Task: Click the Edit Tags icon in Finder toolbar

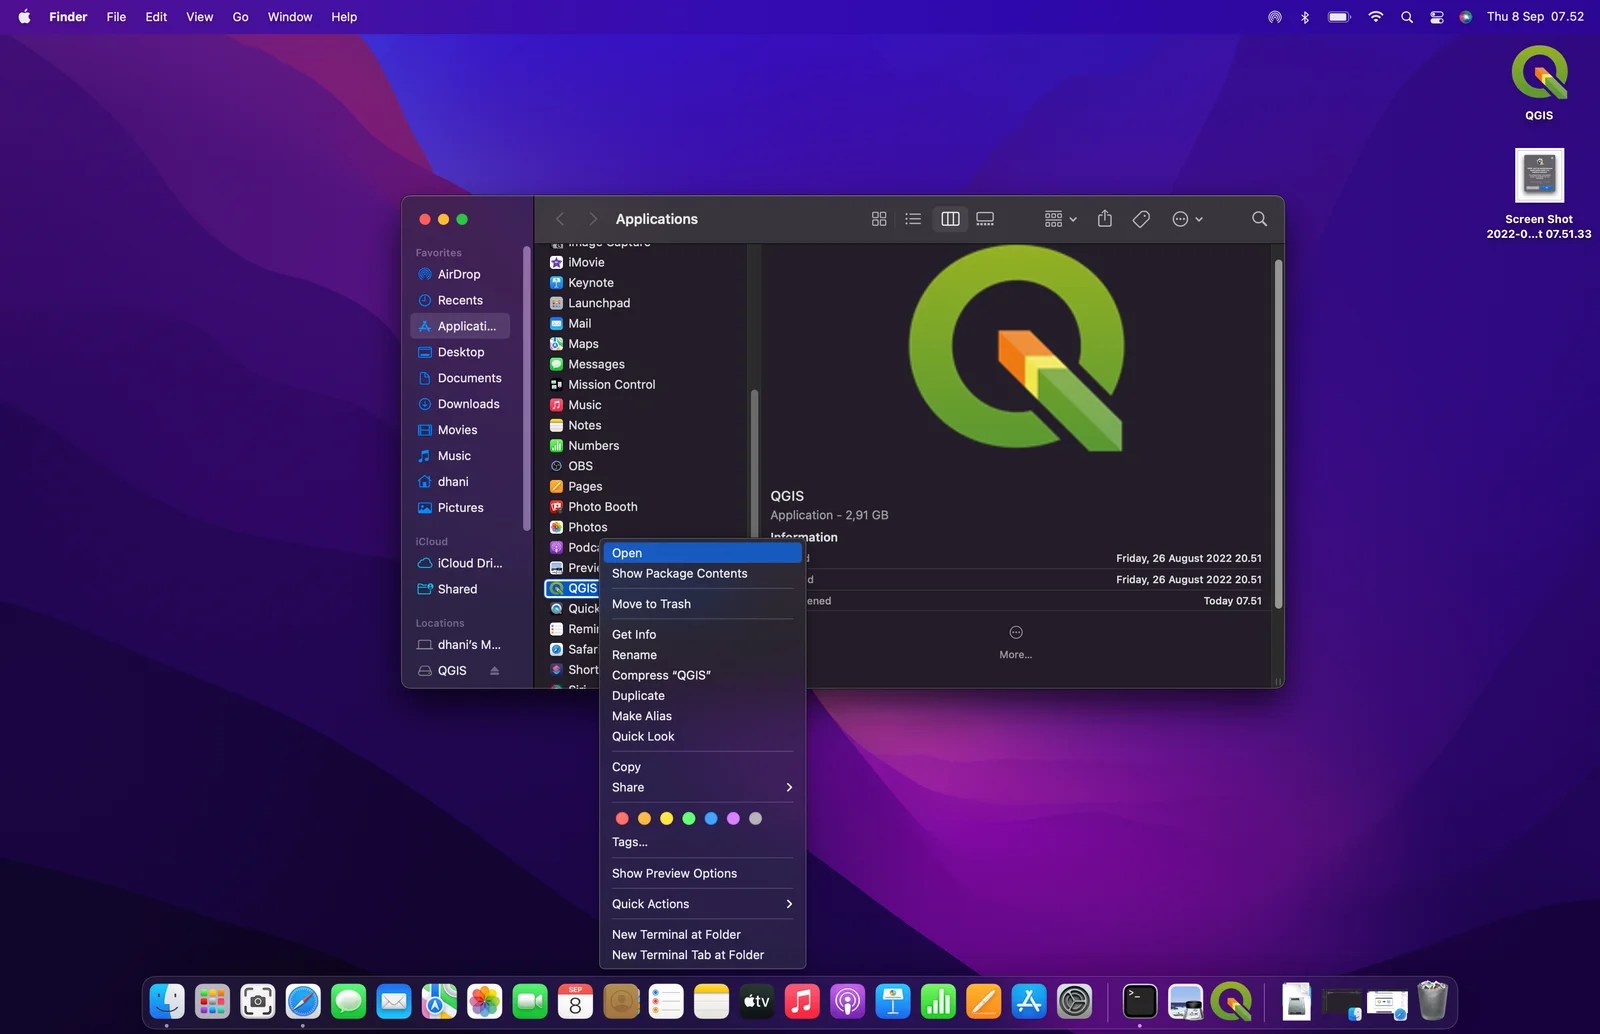Action: (x=1141, y=219)
